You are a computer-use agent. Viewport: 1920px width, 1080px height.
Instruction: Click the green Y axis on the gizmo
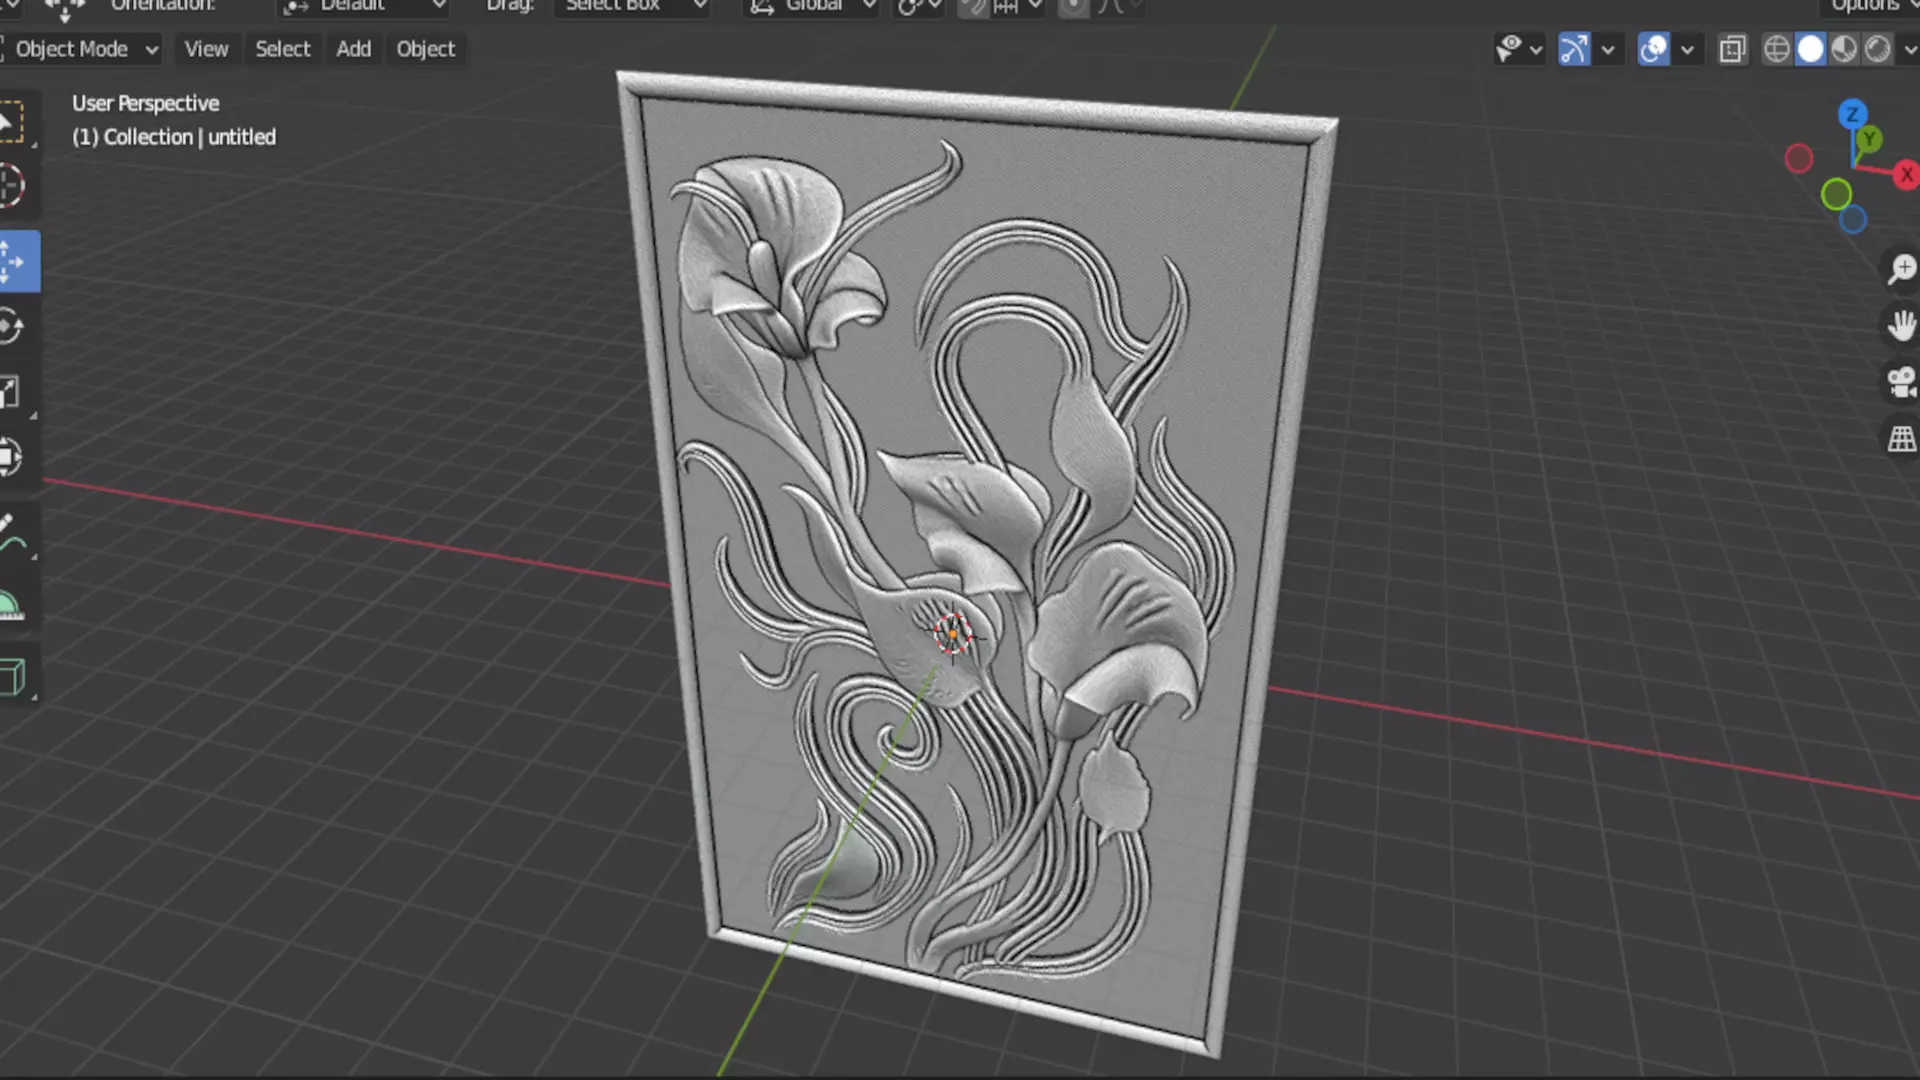(1868, 139)
